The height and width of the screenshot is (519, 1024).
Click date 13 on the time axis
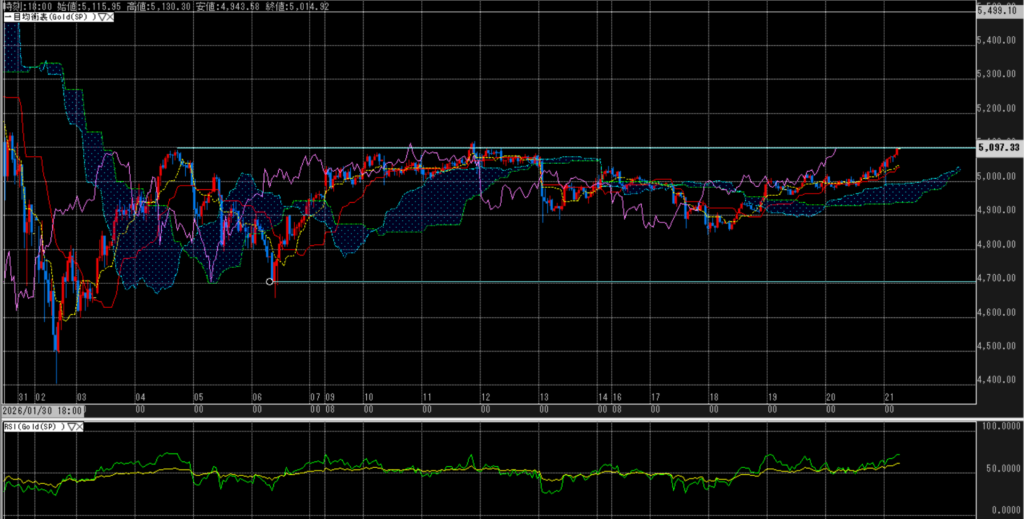(x=542, y=397)
